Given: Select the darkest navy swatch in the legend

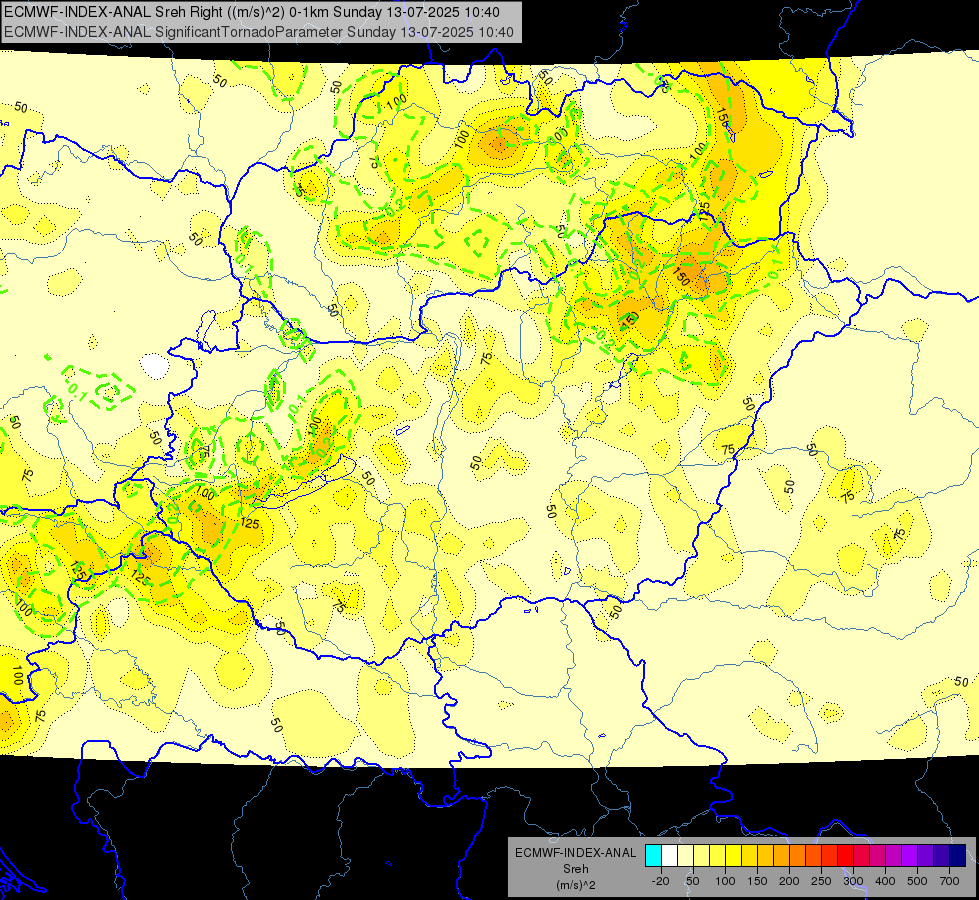Looking at the screenshot, I should (x=958, y=856).
